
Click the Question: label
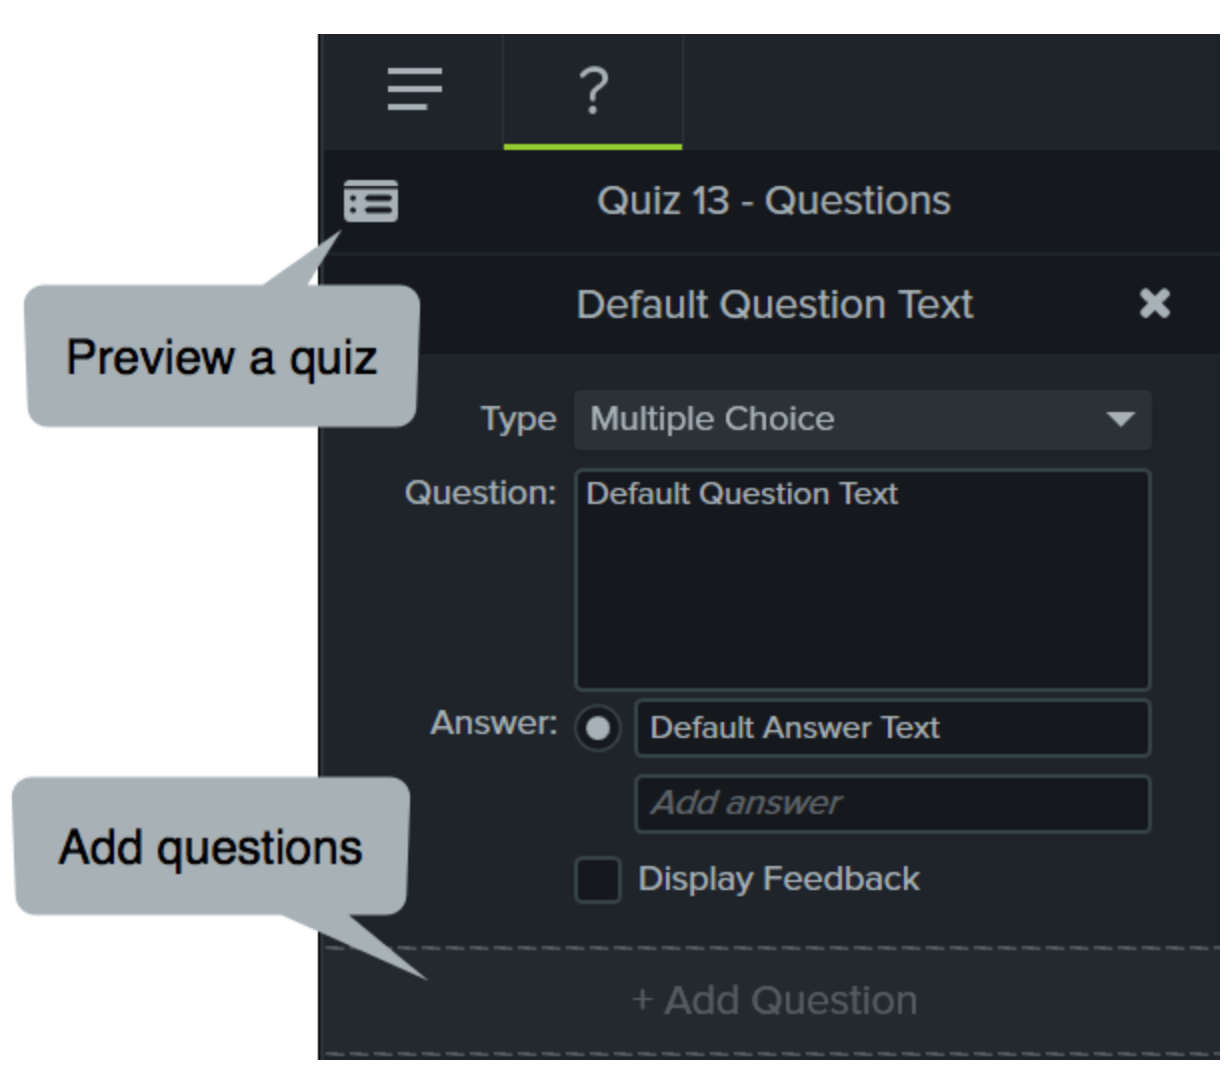pos(480,493)
